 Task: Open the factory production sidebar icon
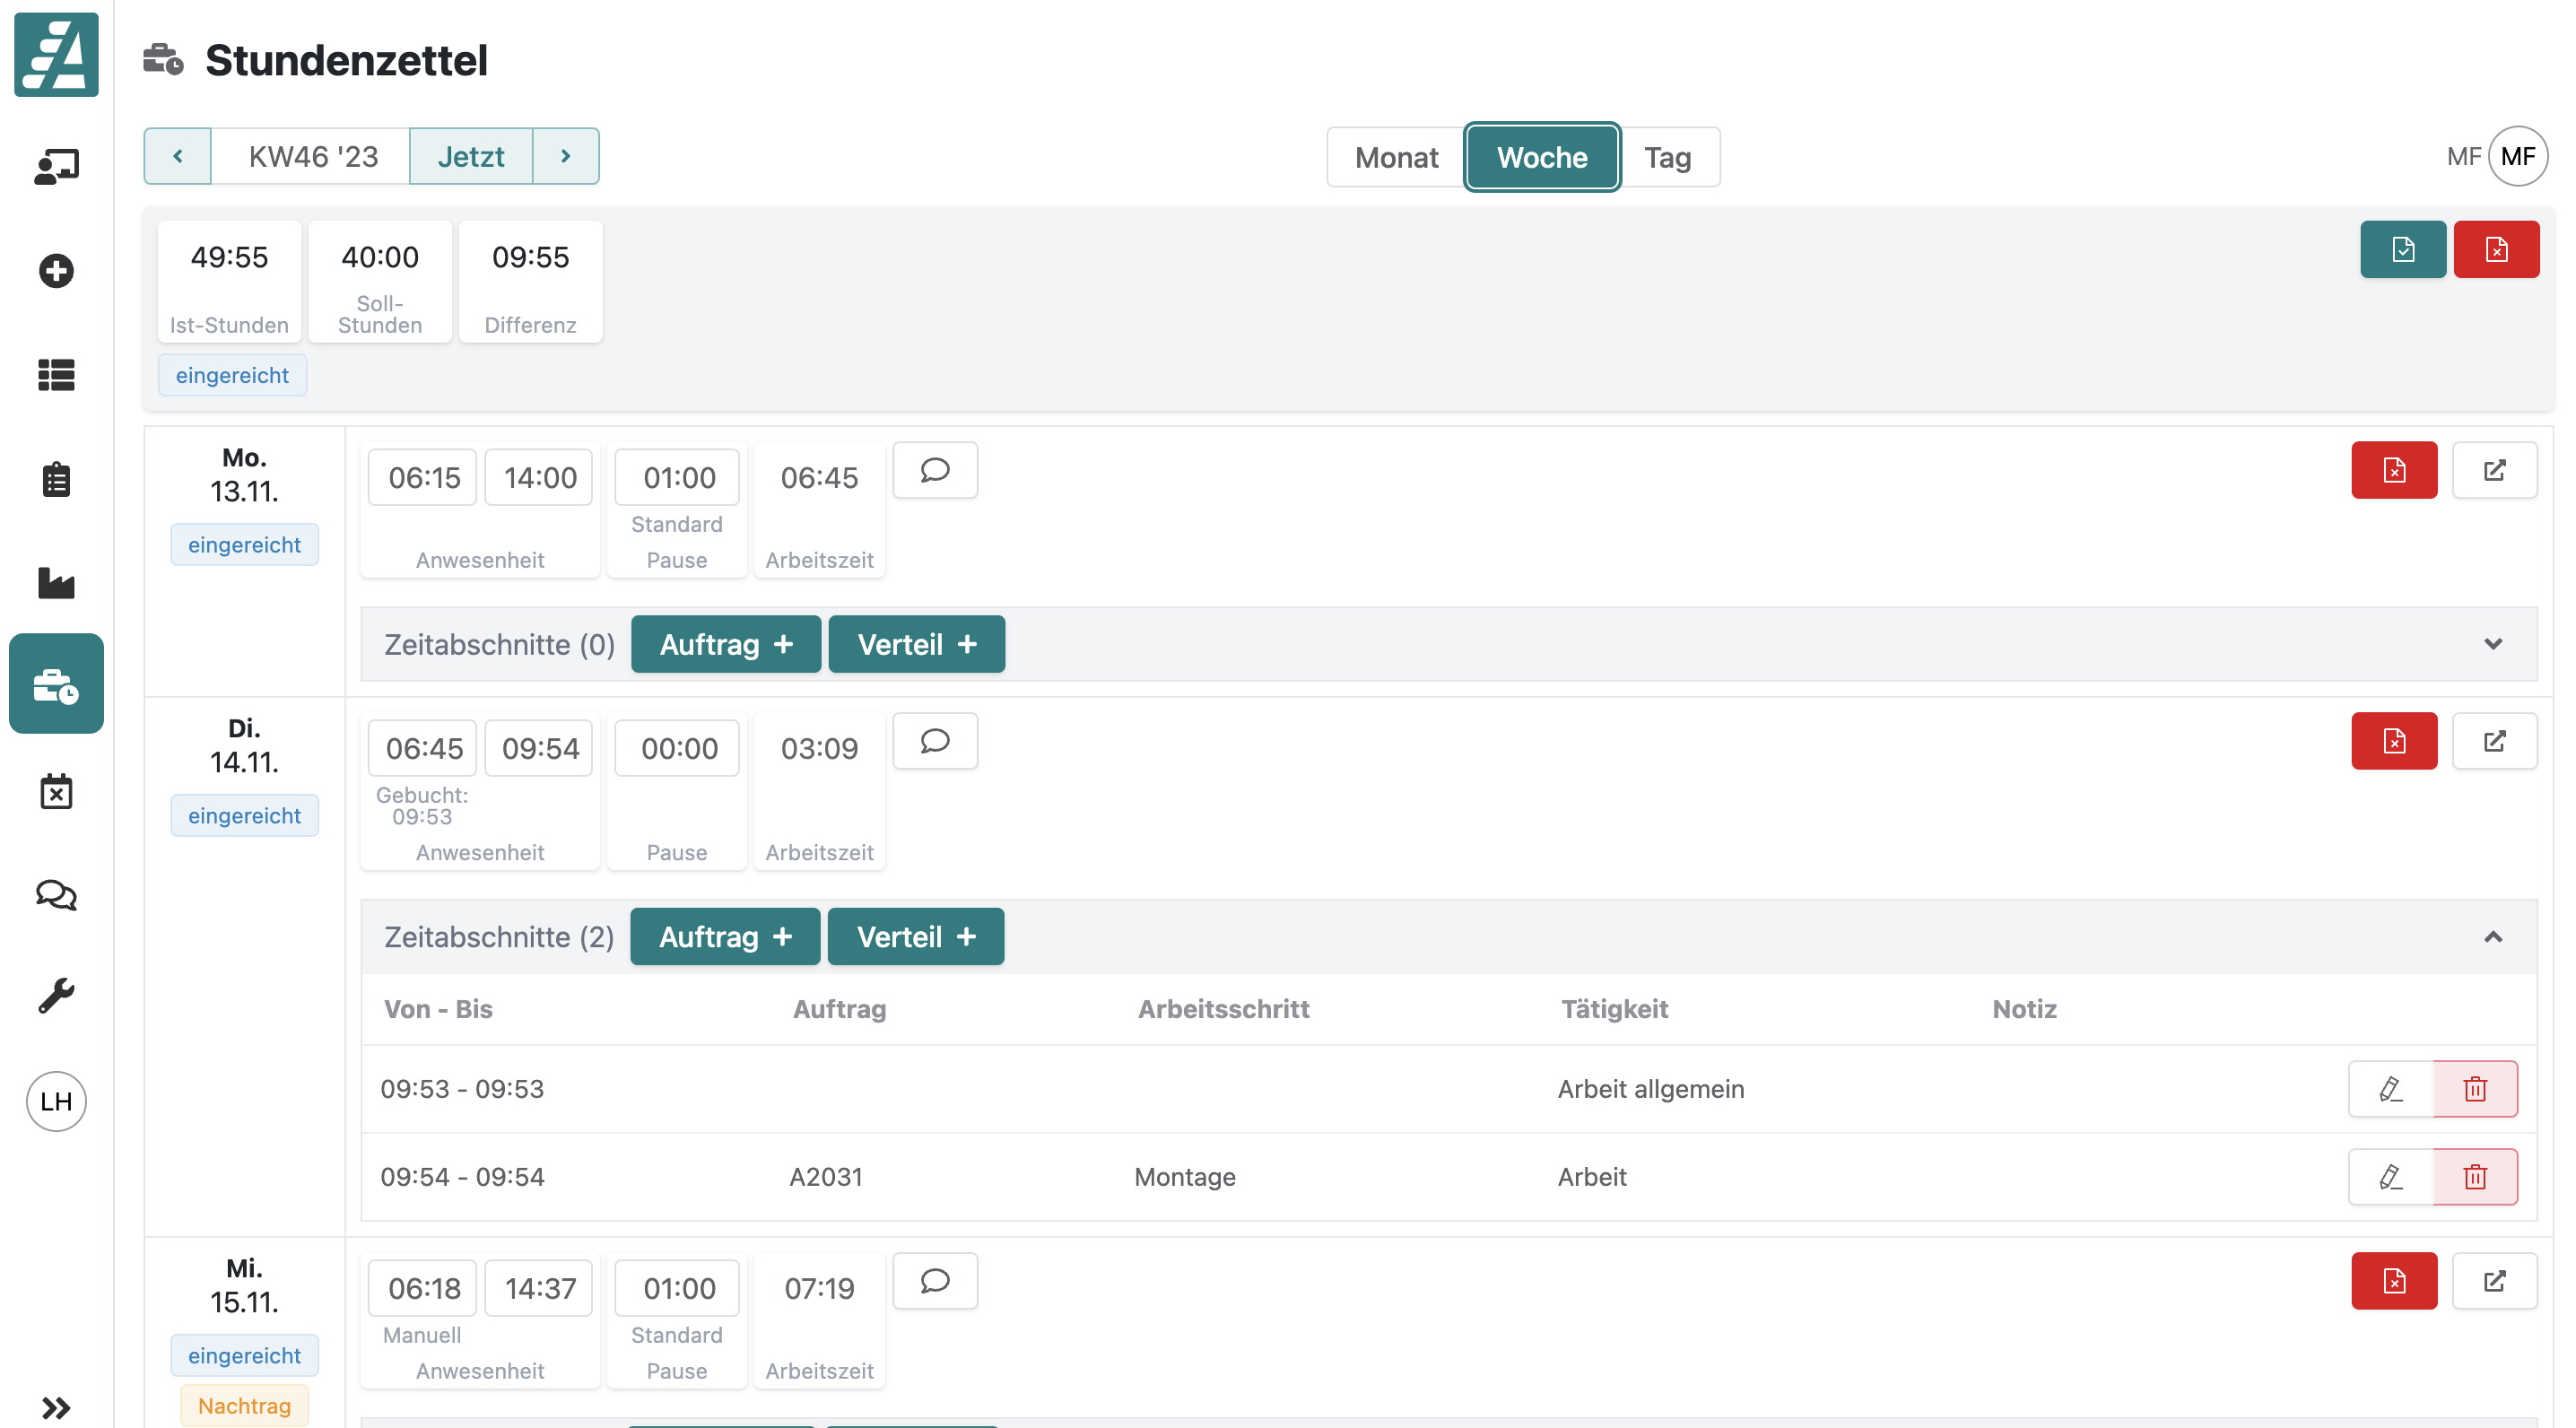coord(56,582)
